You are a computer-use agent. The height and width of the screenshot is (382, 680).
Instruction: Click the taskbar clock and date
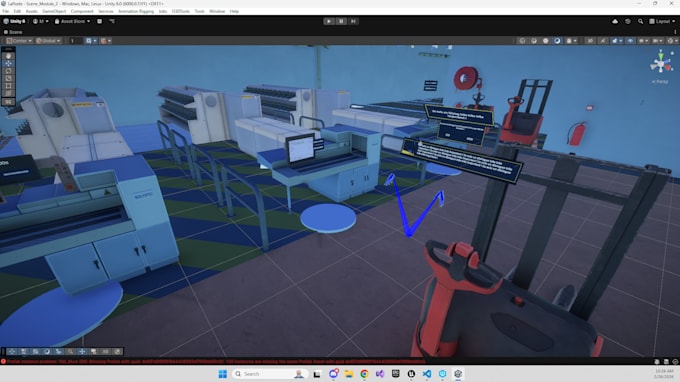click(664, 374)
